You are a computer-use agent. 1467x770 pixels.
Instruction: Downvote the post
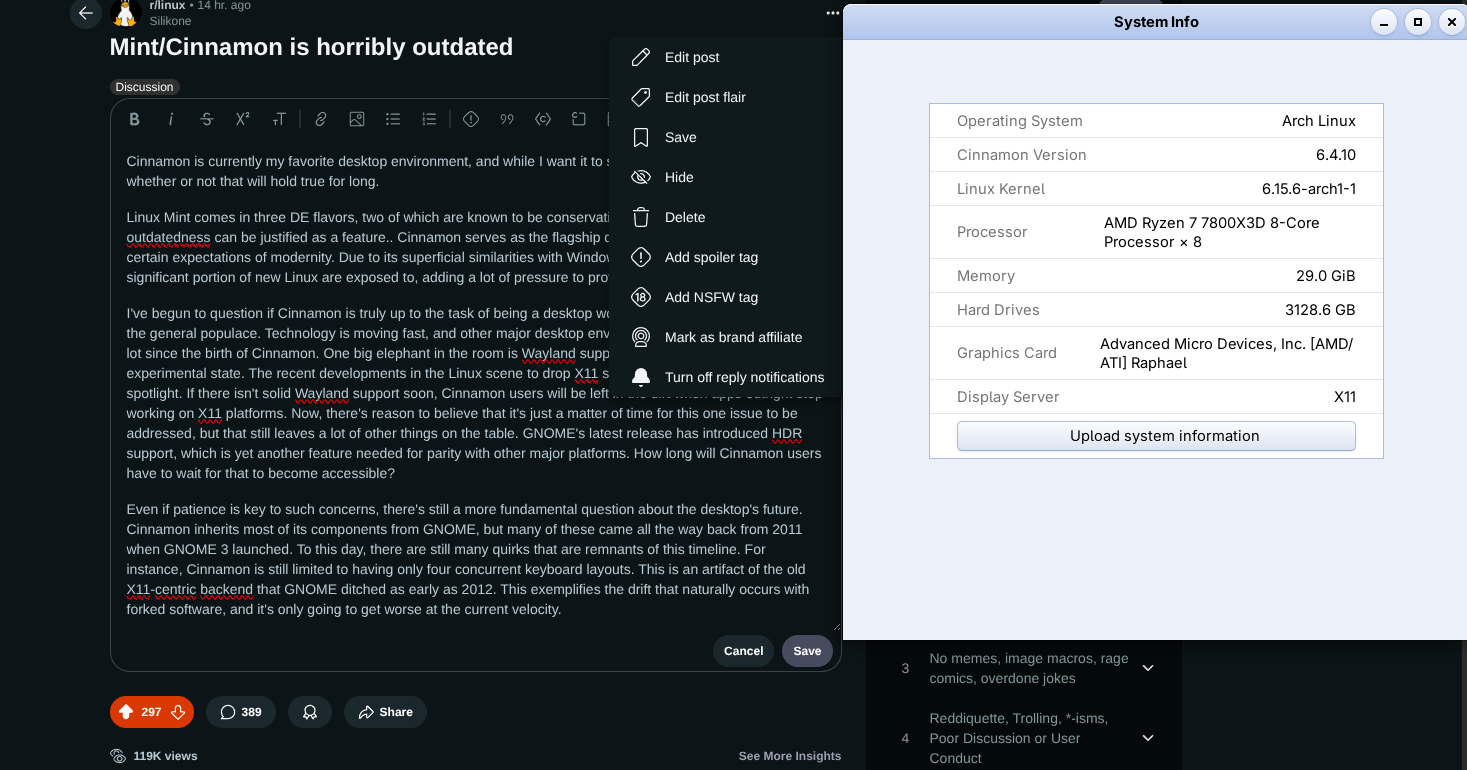coord(178,712)
